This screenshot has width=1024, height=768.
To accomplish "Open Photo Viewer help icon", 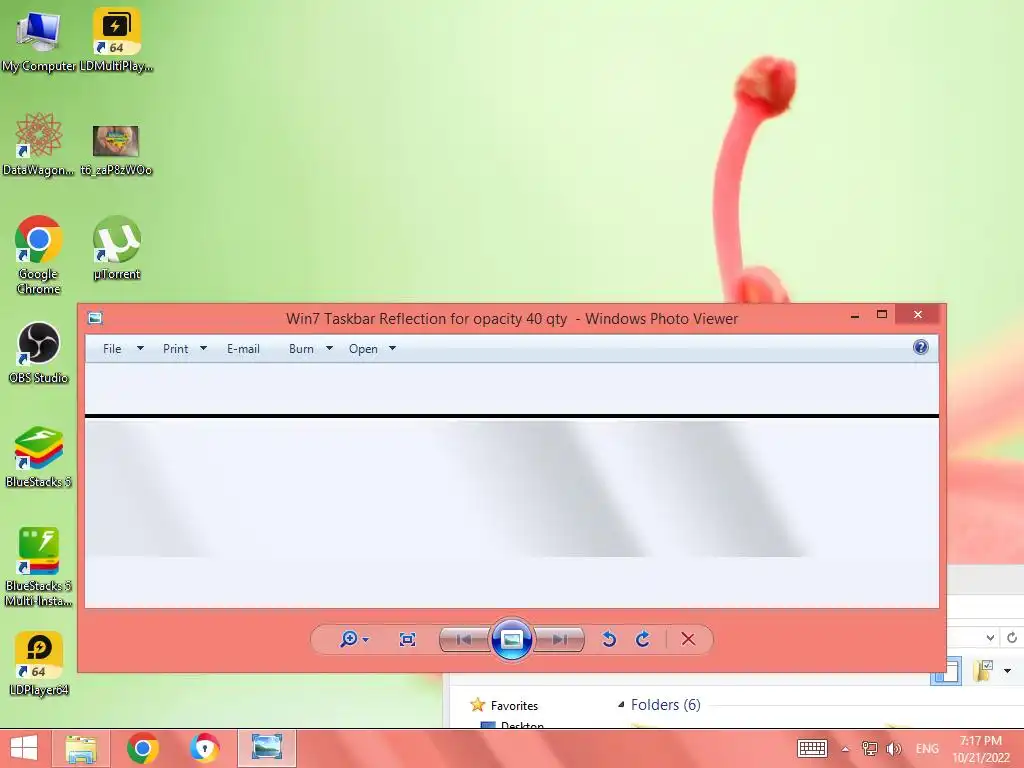I will (x=921, y=347).
